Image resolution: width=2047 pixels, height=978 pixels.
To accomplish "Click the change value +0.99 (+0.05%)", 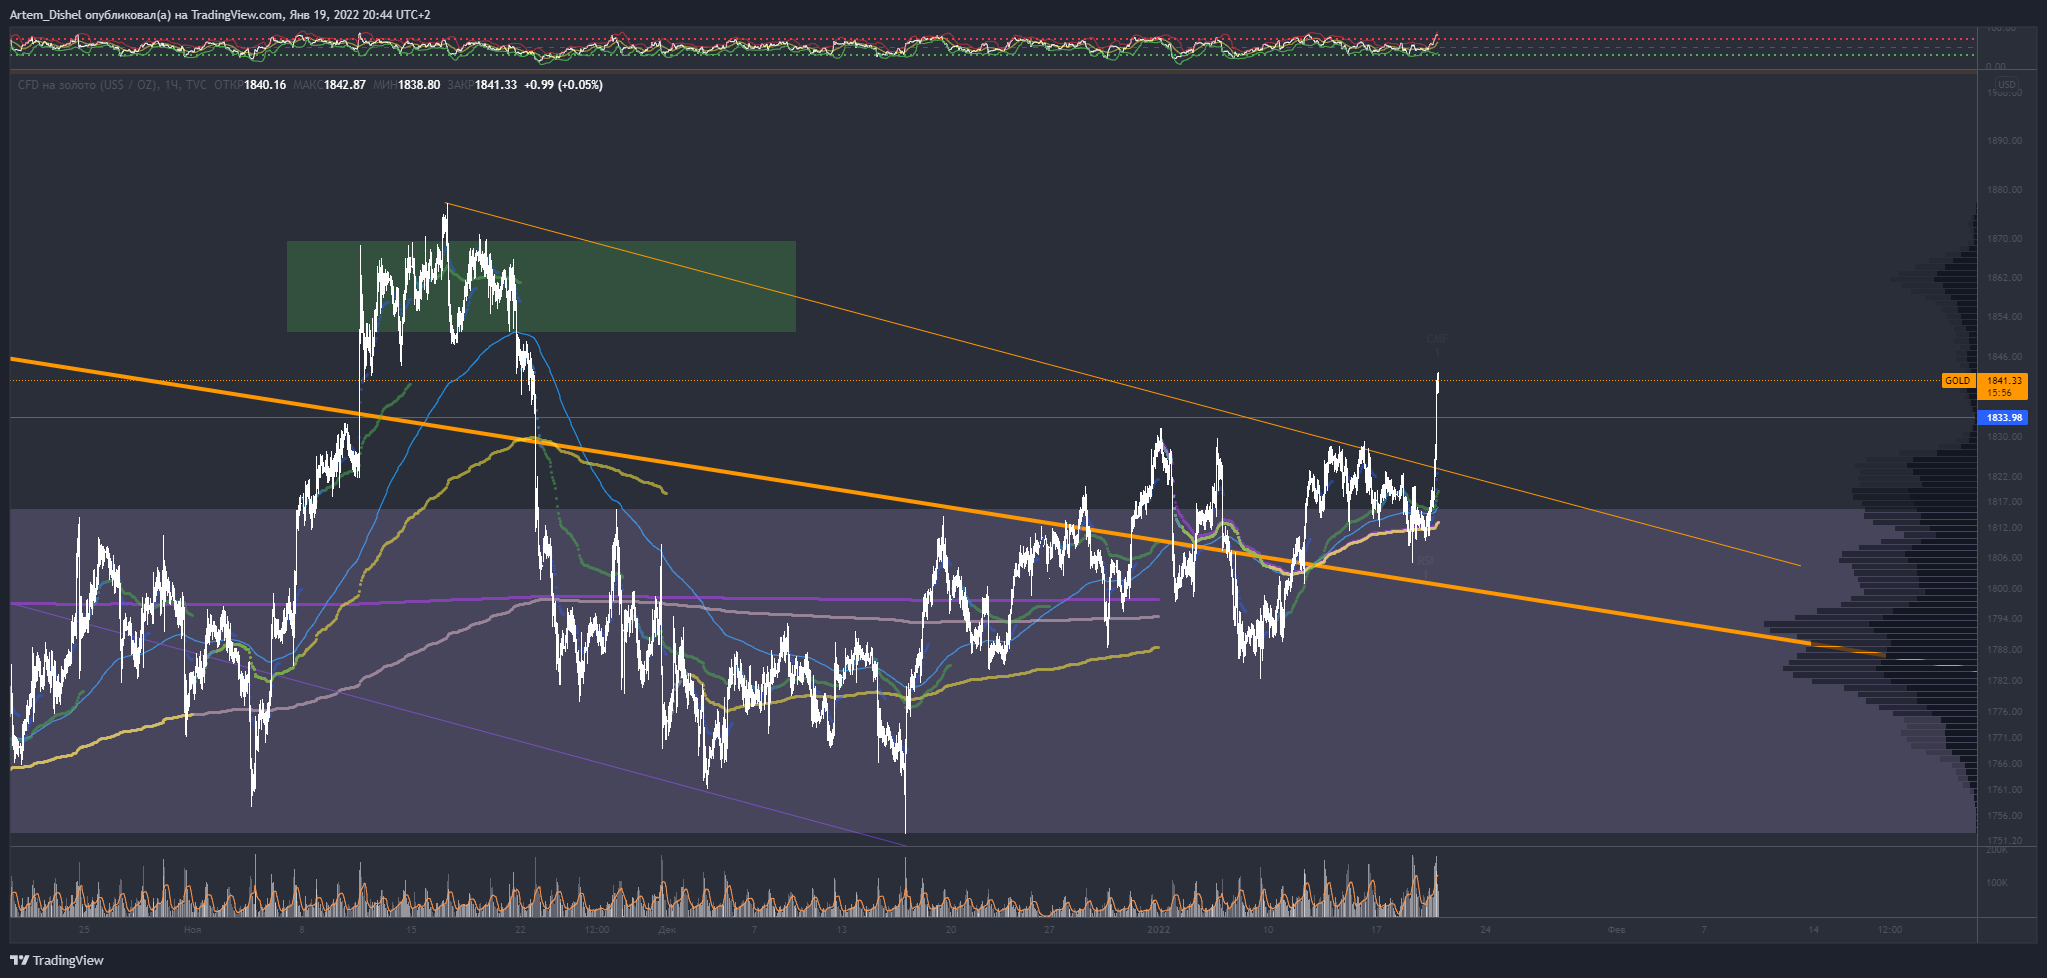I will pyautogui.click(x=563, y=85).
